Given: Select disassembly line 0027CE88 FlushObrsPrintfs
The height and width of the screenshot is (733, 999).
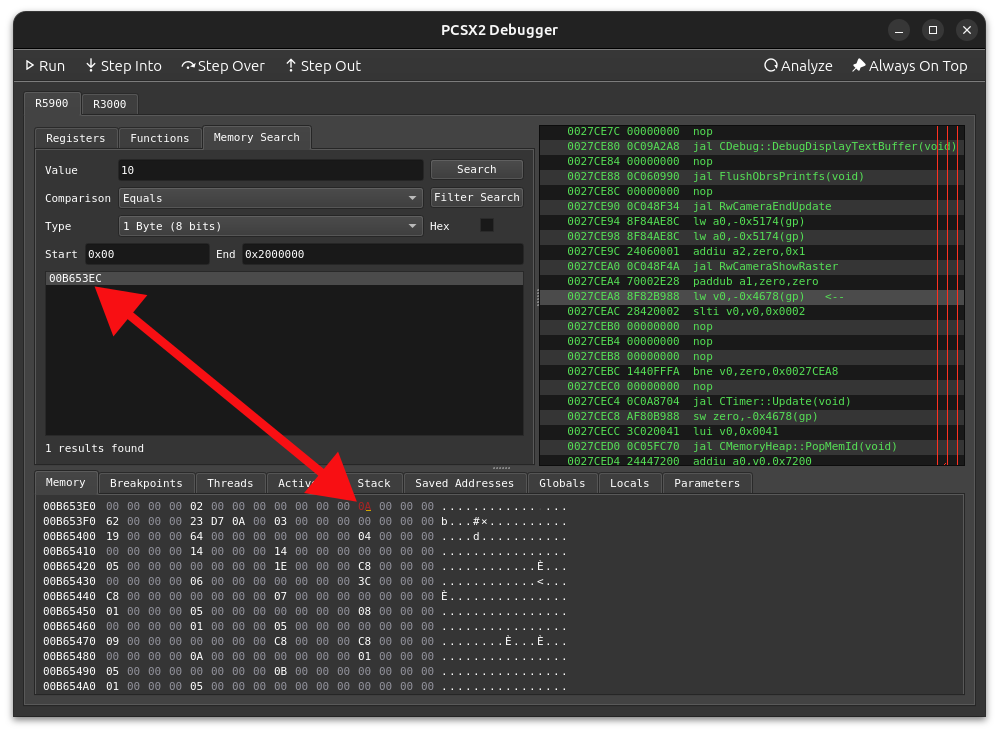Looking at the screenshot, I should (752, 177).
